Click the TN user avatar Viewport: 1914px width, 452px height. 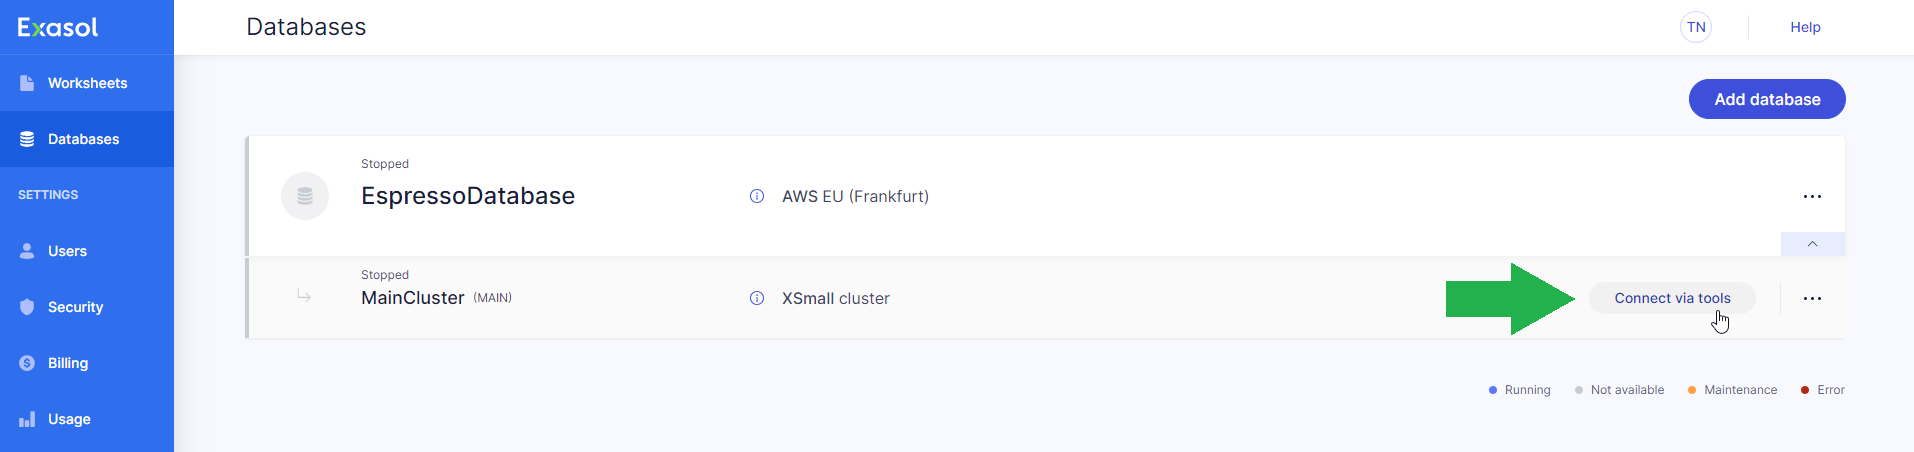pyautogui.click(x=1696, y=27)
